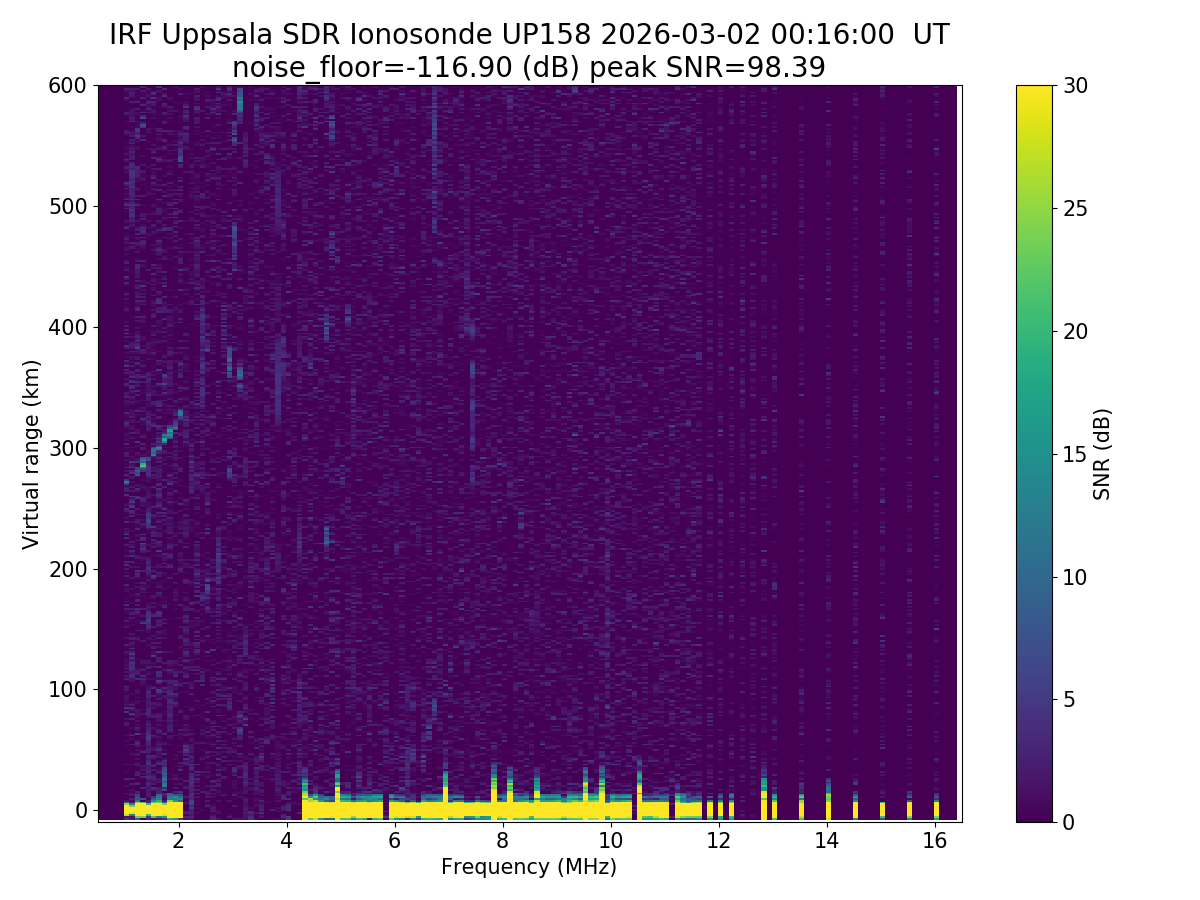Image resolution: width=1200 pixels, height=900 pixels.
Task: Click the x-axis tick label "8"
Action: tap(502, 841)
